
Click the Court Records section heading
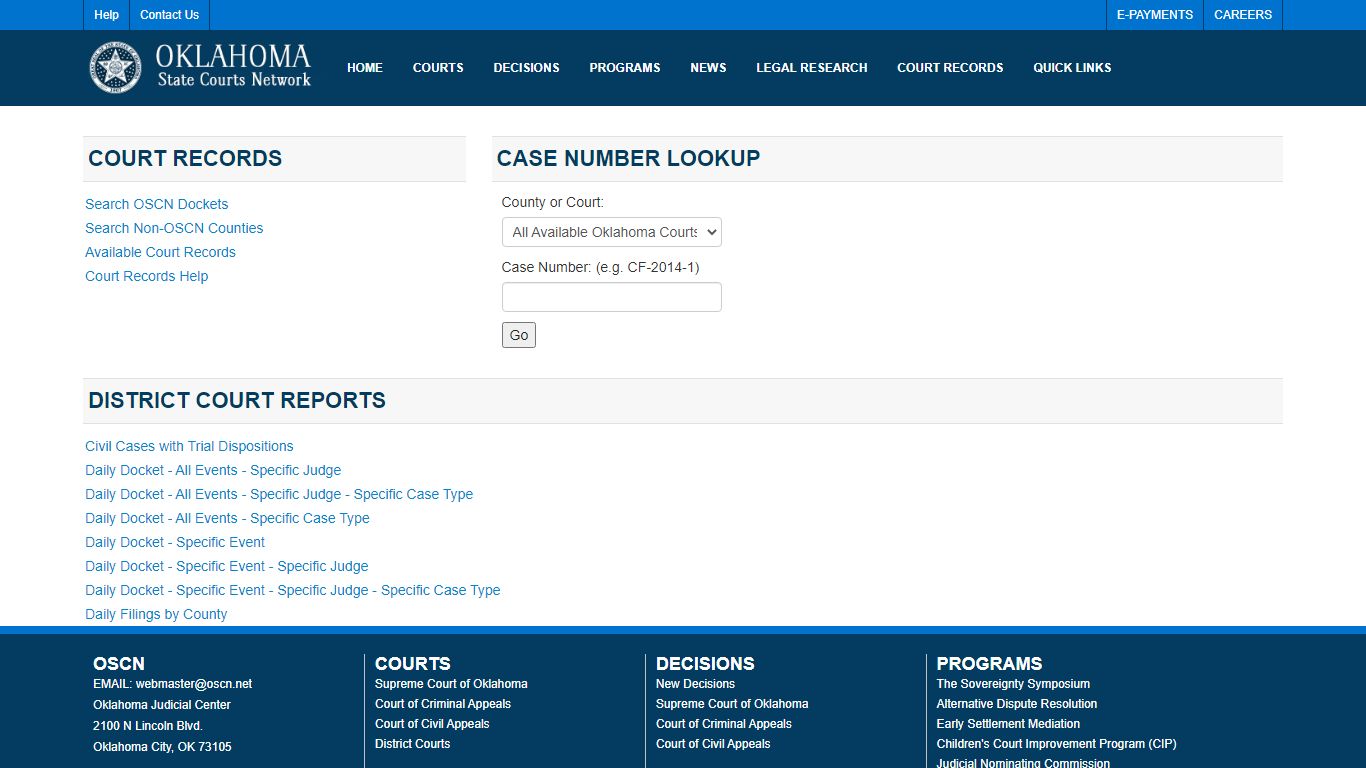pos(185,158)
